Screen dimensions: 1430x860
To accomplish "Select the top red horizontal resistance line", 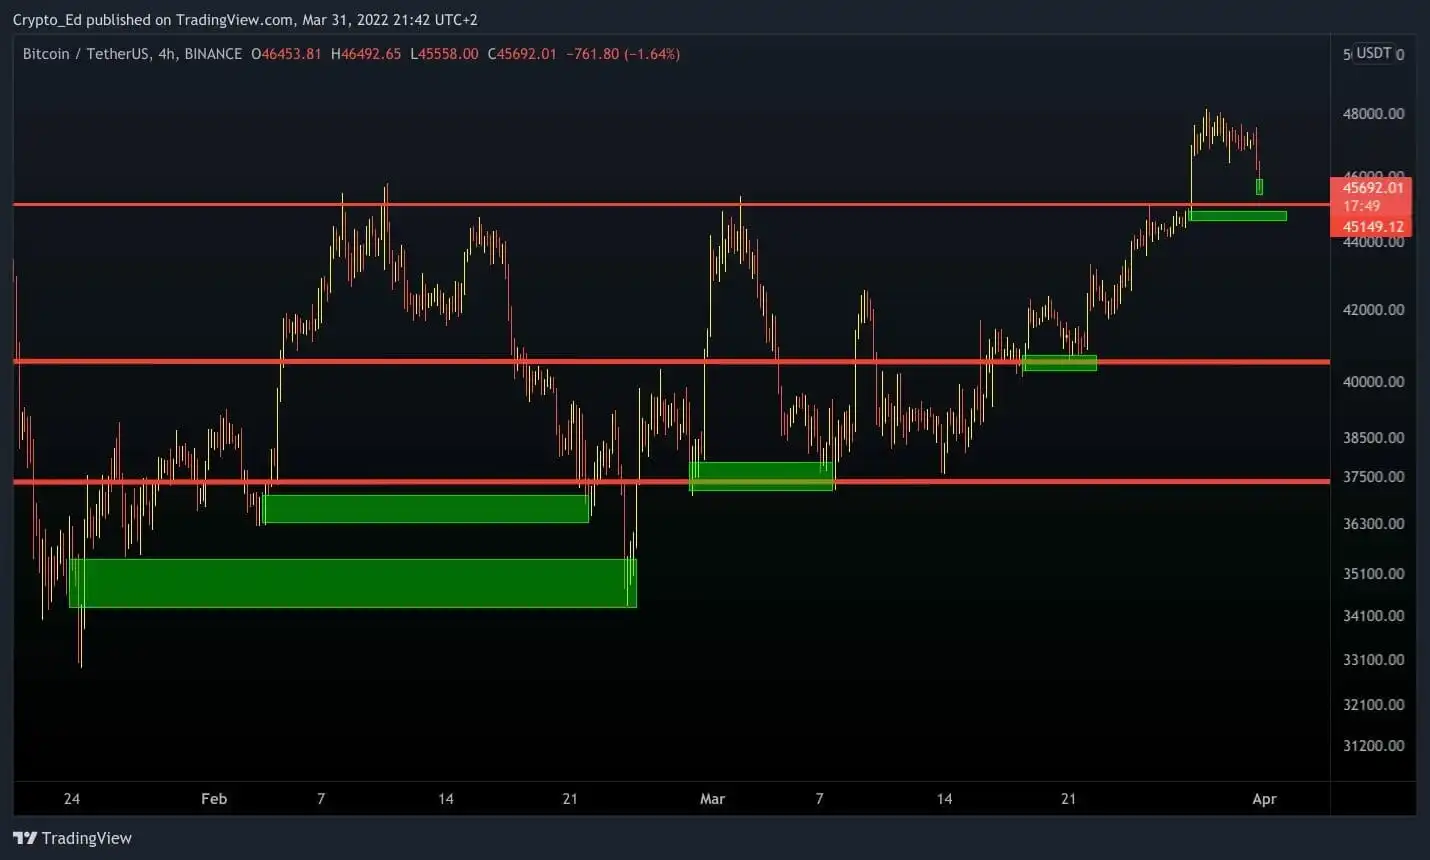I will coord(600,204).
